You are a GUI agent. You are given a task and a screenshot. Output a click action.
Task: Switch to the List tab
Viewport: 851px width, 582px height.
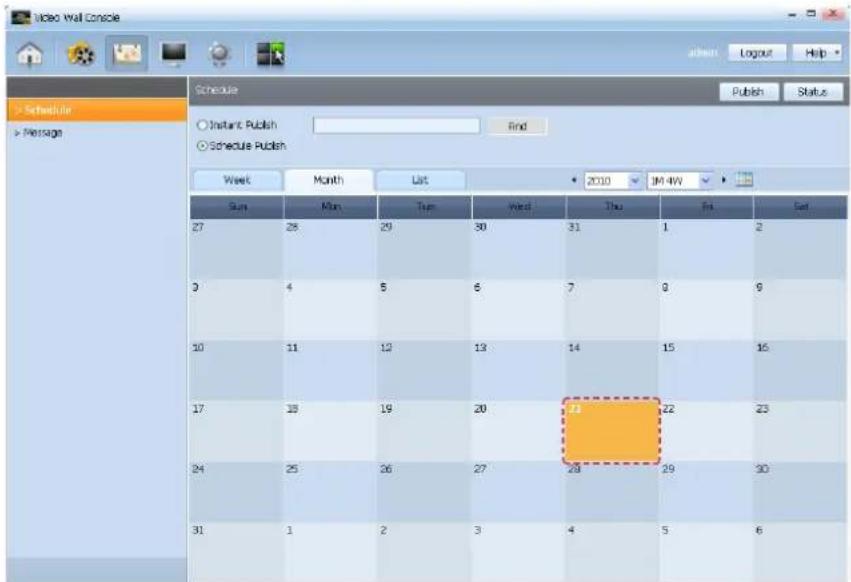(x=420, y=180)
